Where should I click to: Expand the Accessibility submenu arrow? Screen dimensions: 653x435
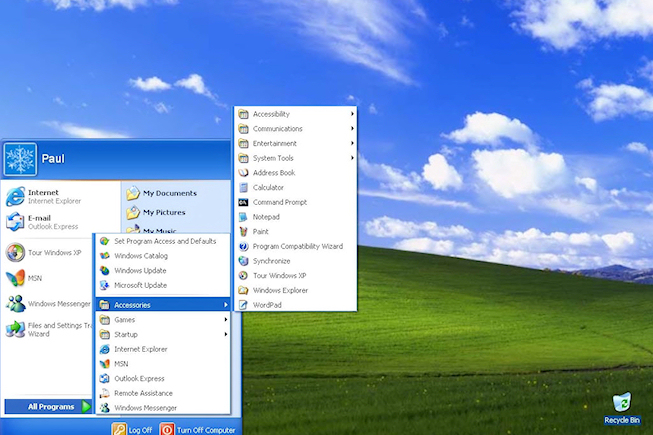(352, 114)
